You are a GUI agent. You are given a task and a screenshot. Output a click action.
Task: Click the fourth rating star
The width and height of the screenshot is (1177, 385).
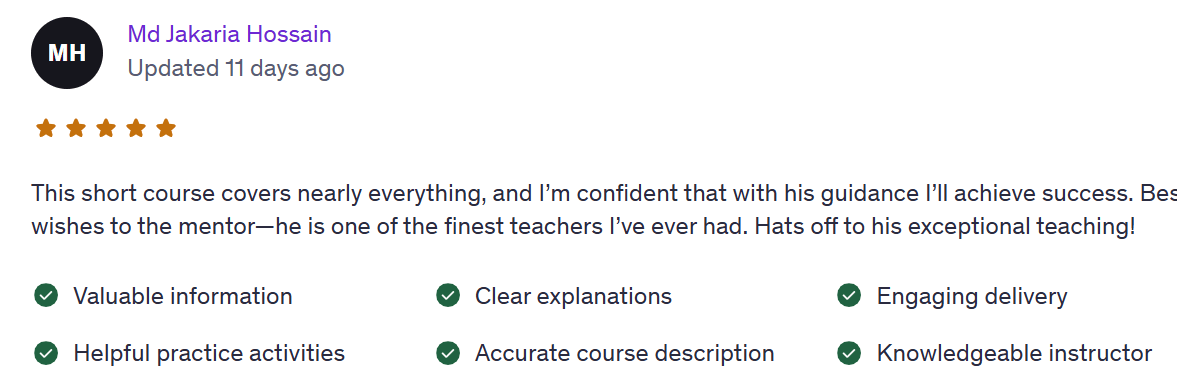coord(136,128)
